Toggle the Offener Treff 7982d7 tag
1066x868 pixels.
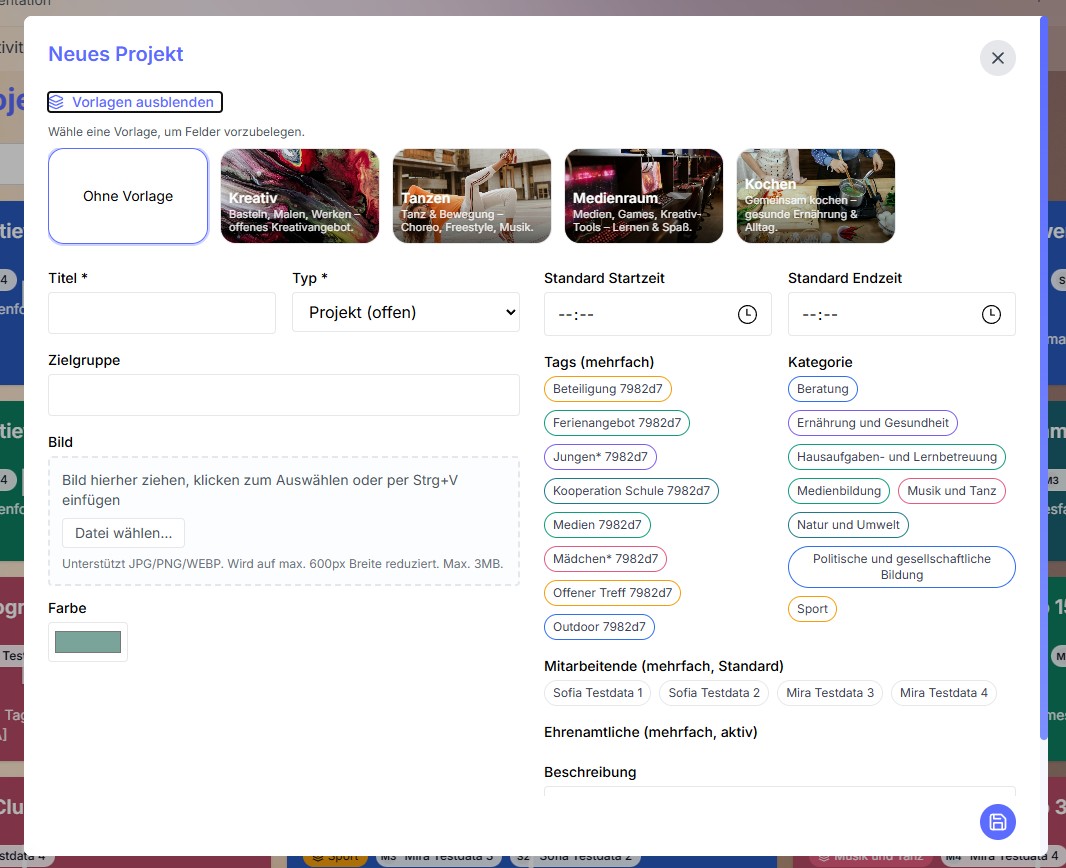pyautogui.click(x=612, y=593)
